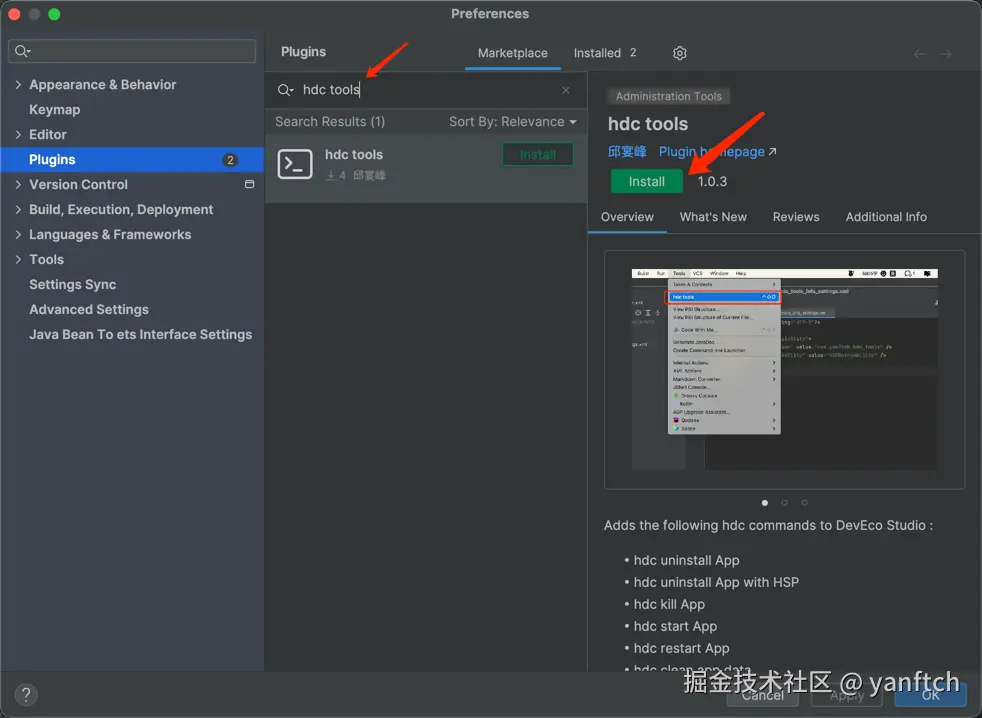Screen dimensions: 982x718
Task: Expand the Appearance & Behavior section
Action: click(17, 84)
